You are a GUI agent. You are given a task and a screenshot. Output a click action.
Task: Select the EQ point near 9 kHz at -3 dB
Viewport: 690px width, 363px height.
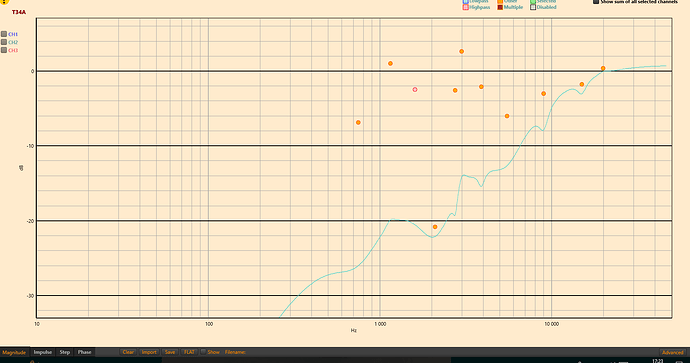(x=543, y=94)
